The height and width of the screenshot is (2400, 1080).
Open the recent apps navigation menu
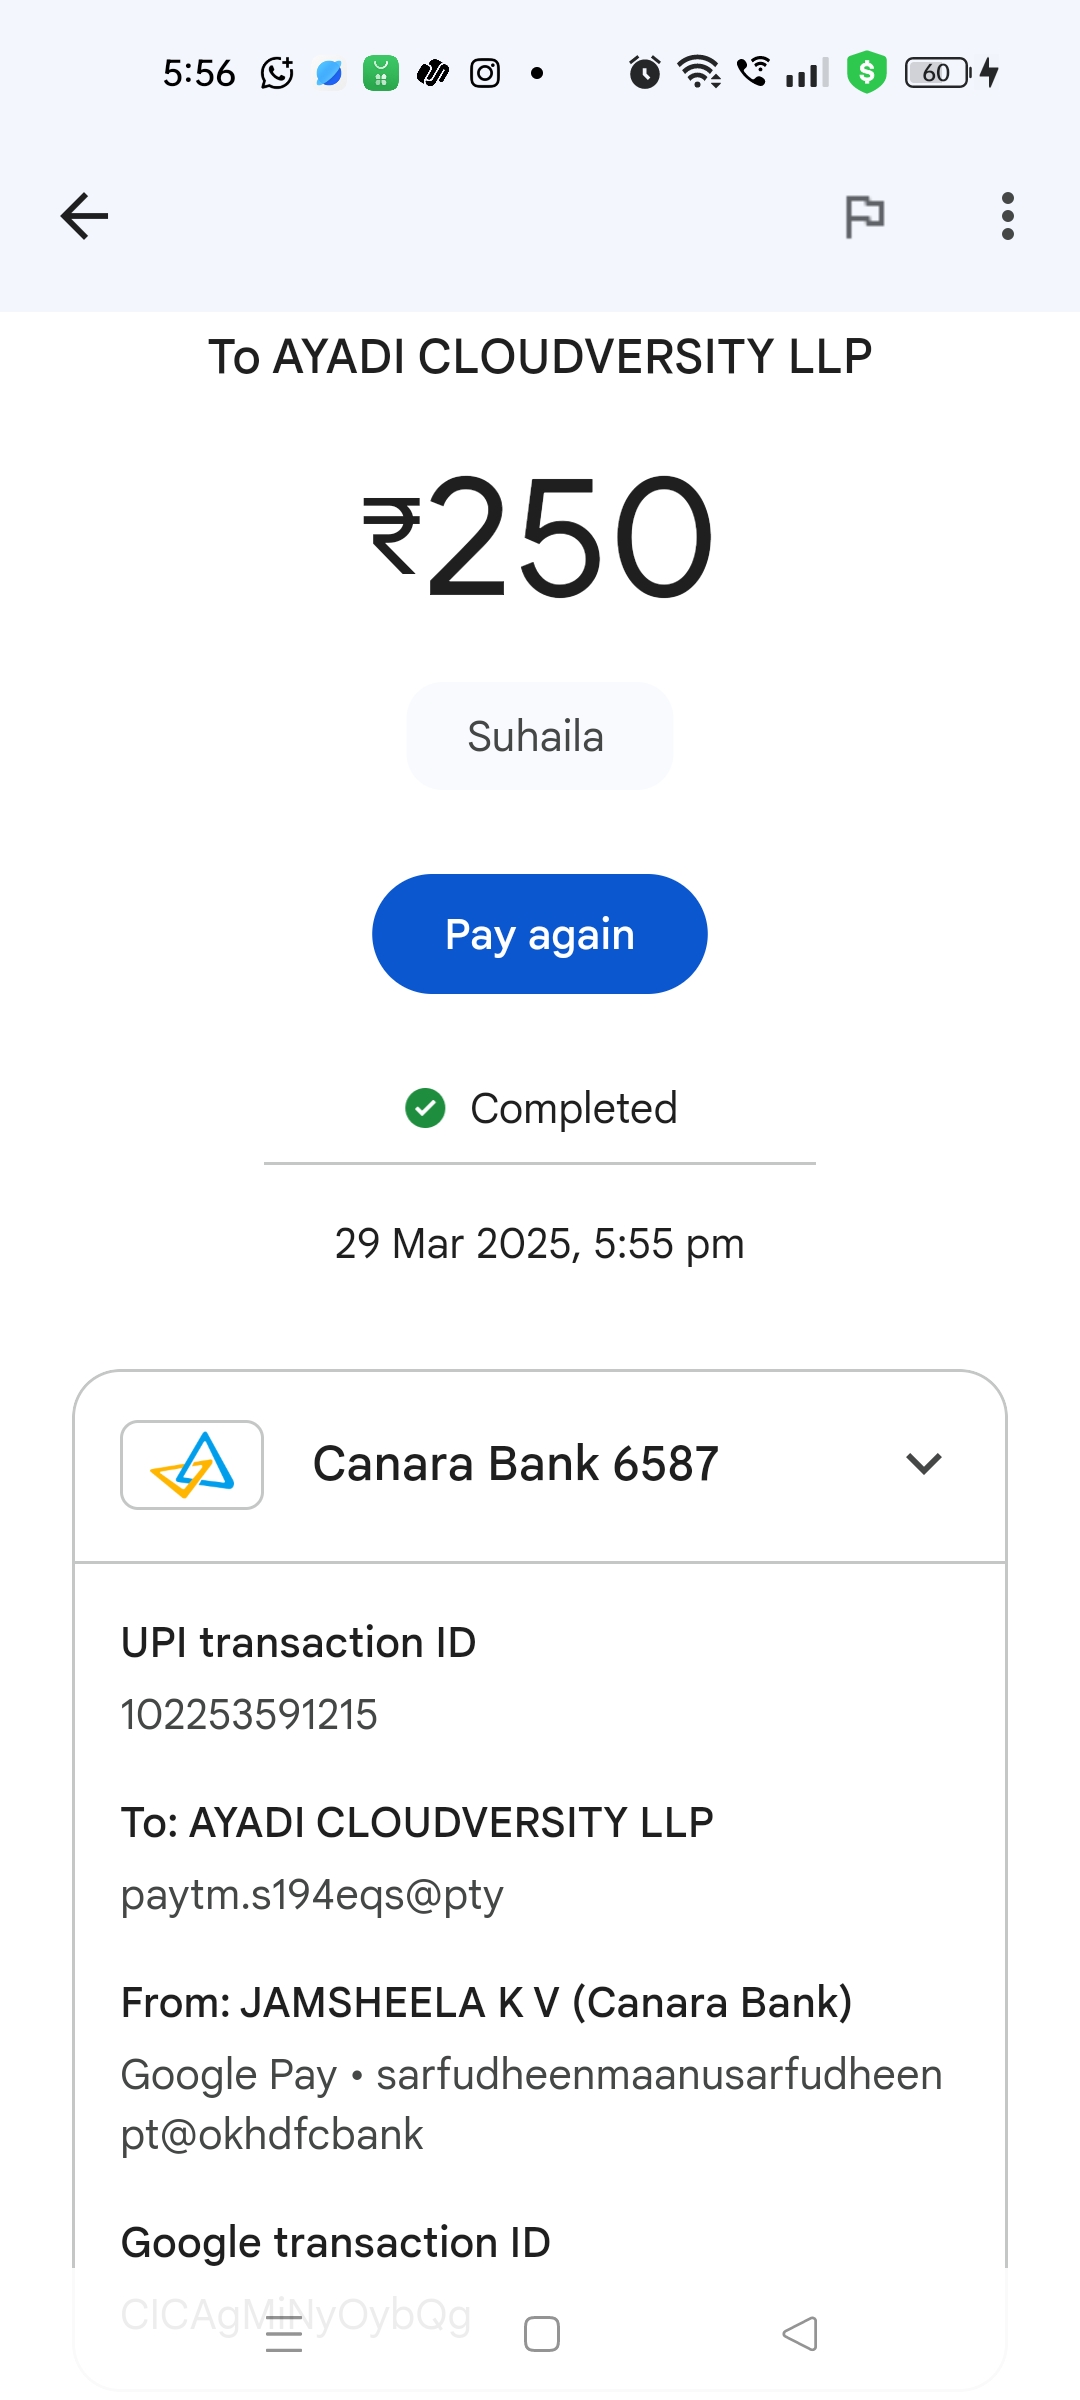284,2334
